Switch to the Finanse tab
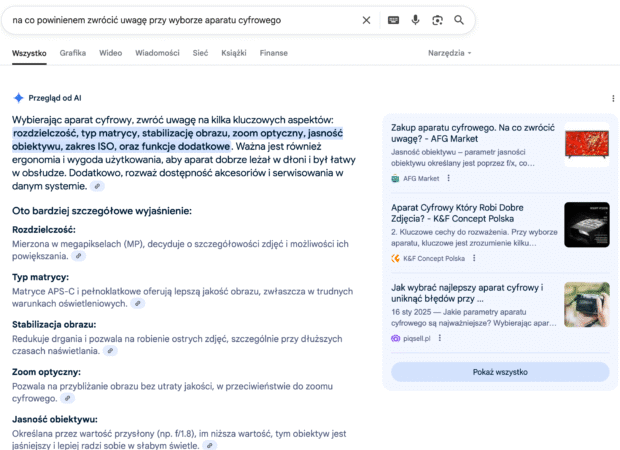Viewport: 620px width, 450px height. [274, 53]
